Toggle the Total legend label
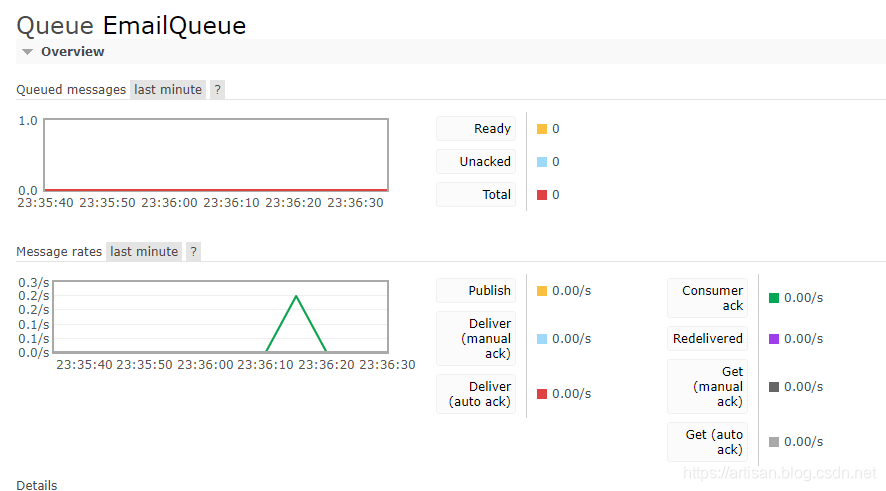Screen dimensions: 886x491 click(476, 194)
